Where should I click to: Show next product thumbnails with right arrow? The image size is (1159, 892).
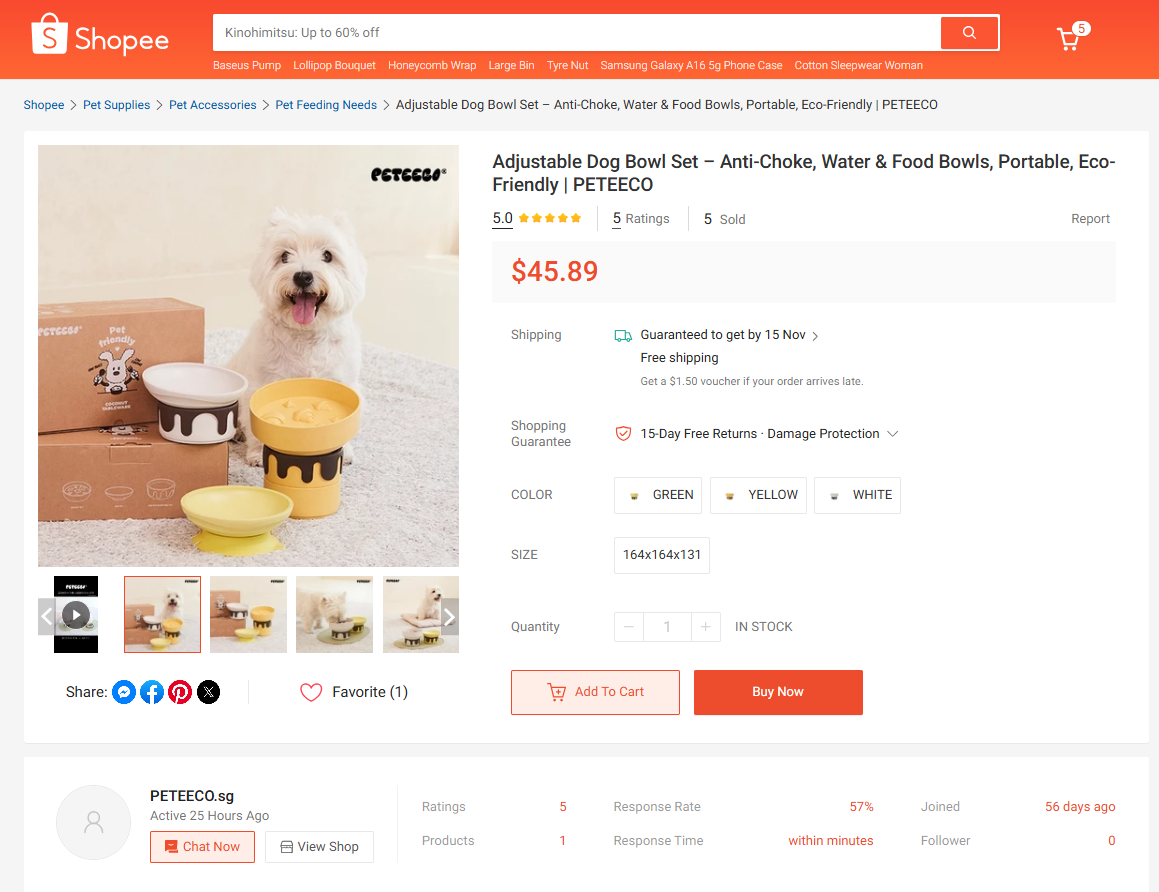pos(449,616)
